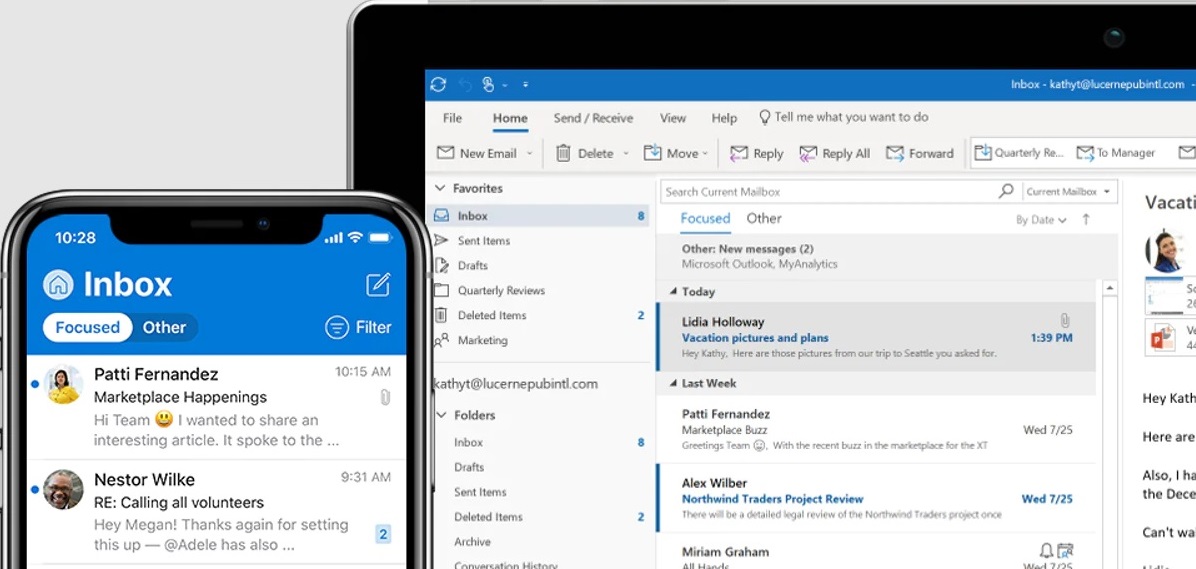Click the reminder bell on Miriam Graham's email
Image resolution: width=1196 pixels, height=569 pixels.
1046,550
